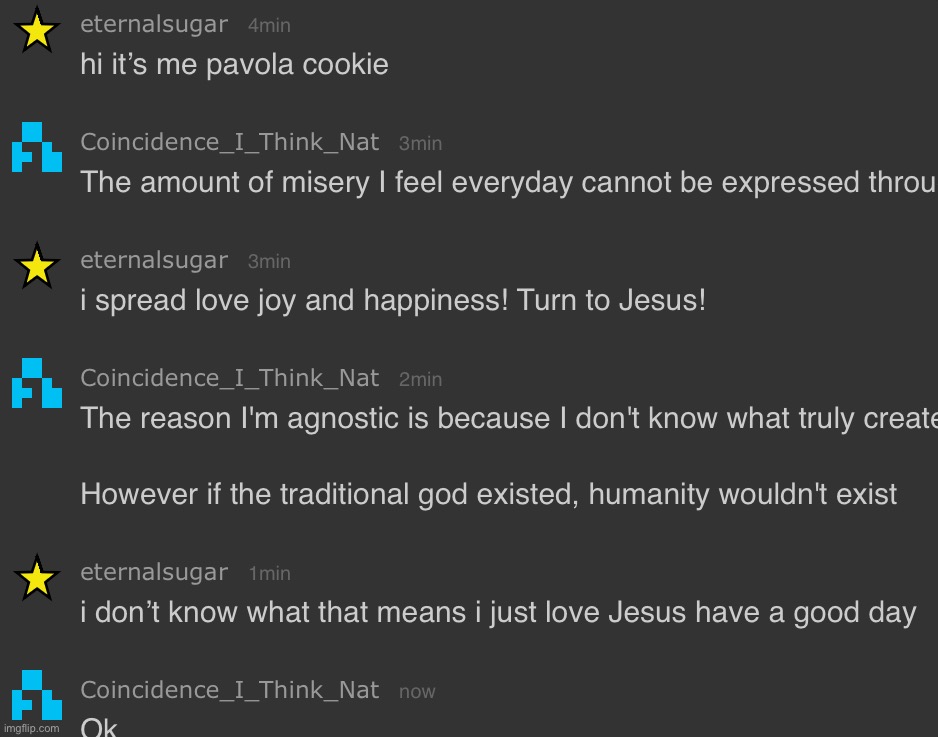
Task: Click the 'Turn to Jesus!' message text
Action: coord(611,300)
